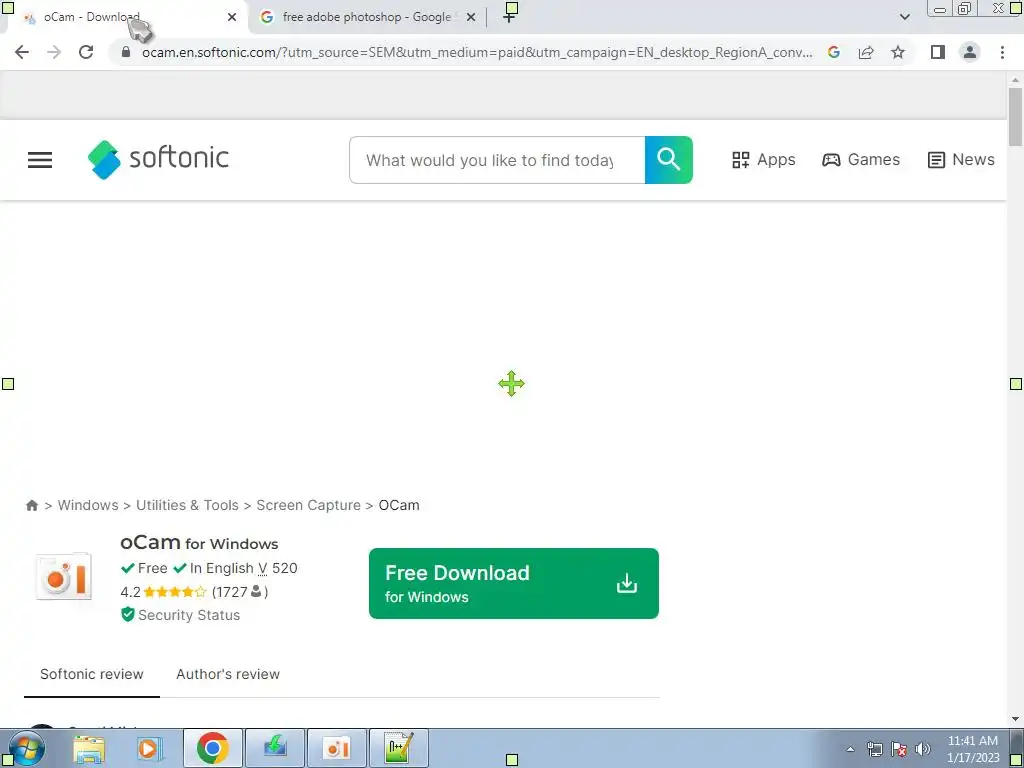Reload the oCam Softonic page

coord(86,52)
